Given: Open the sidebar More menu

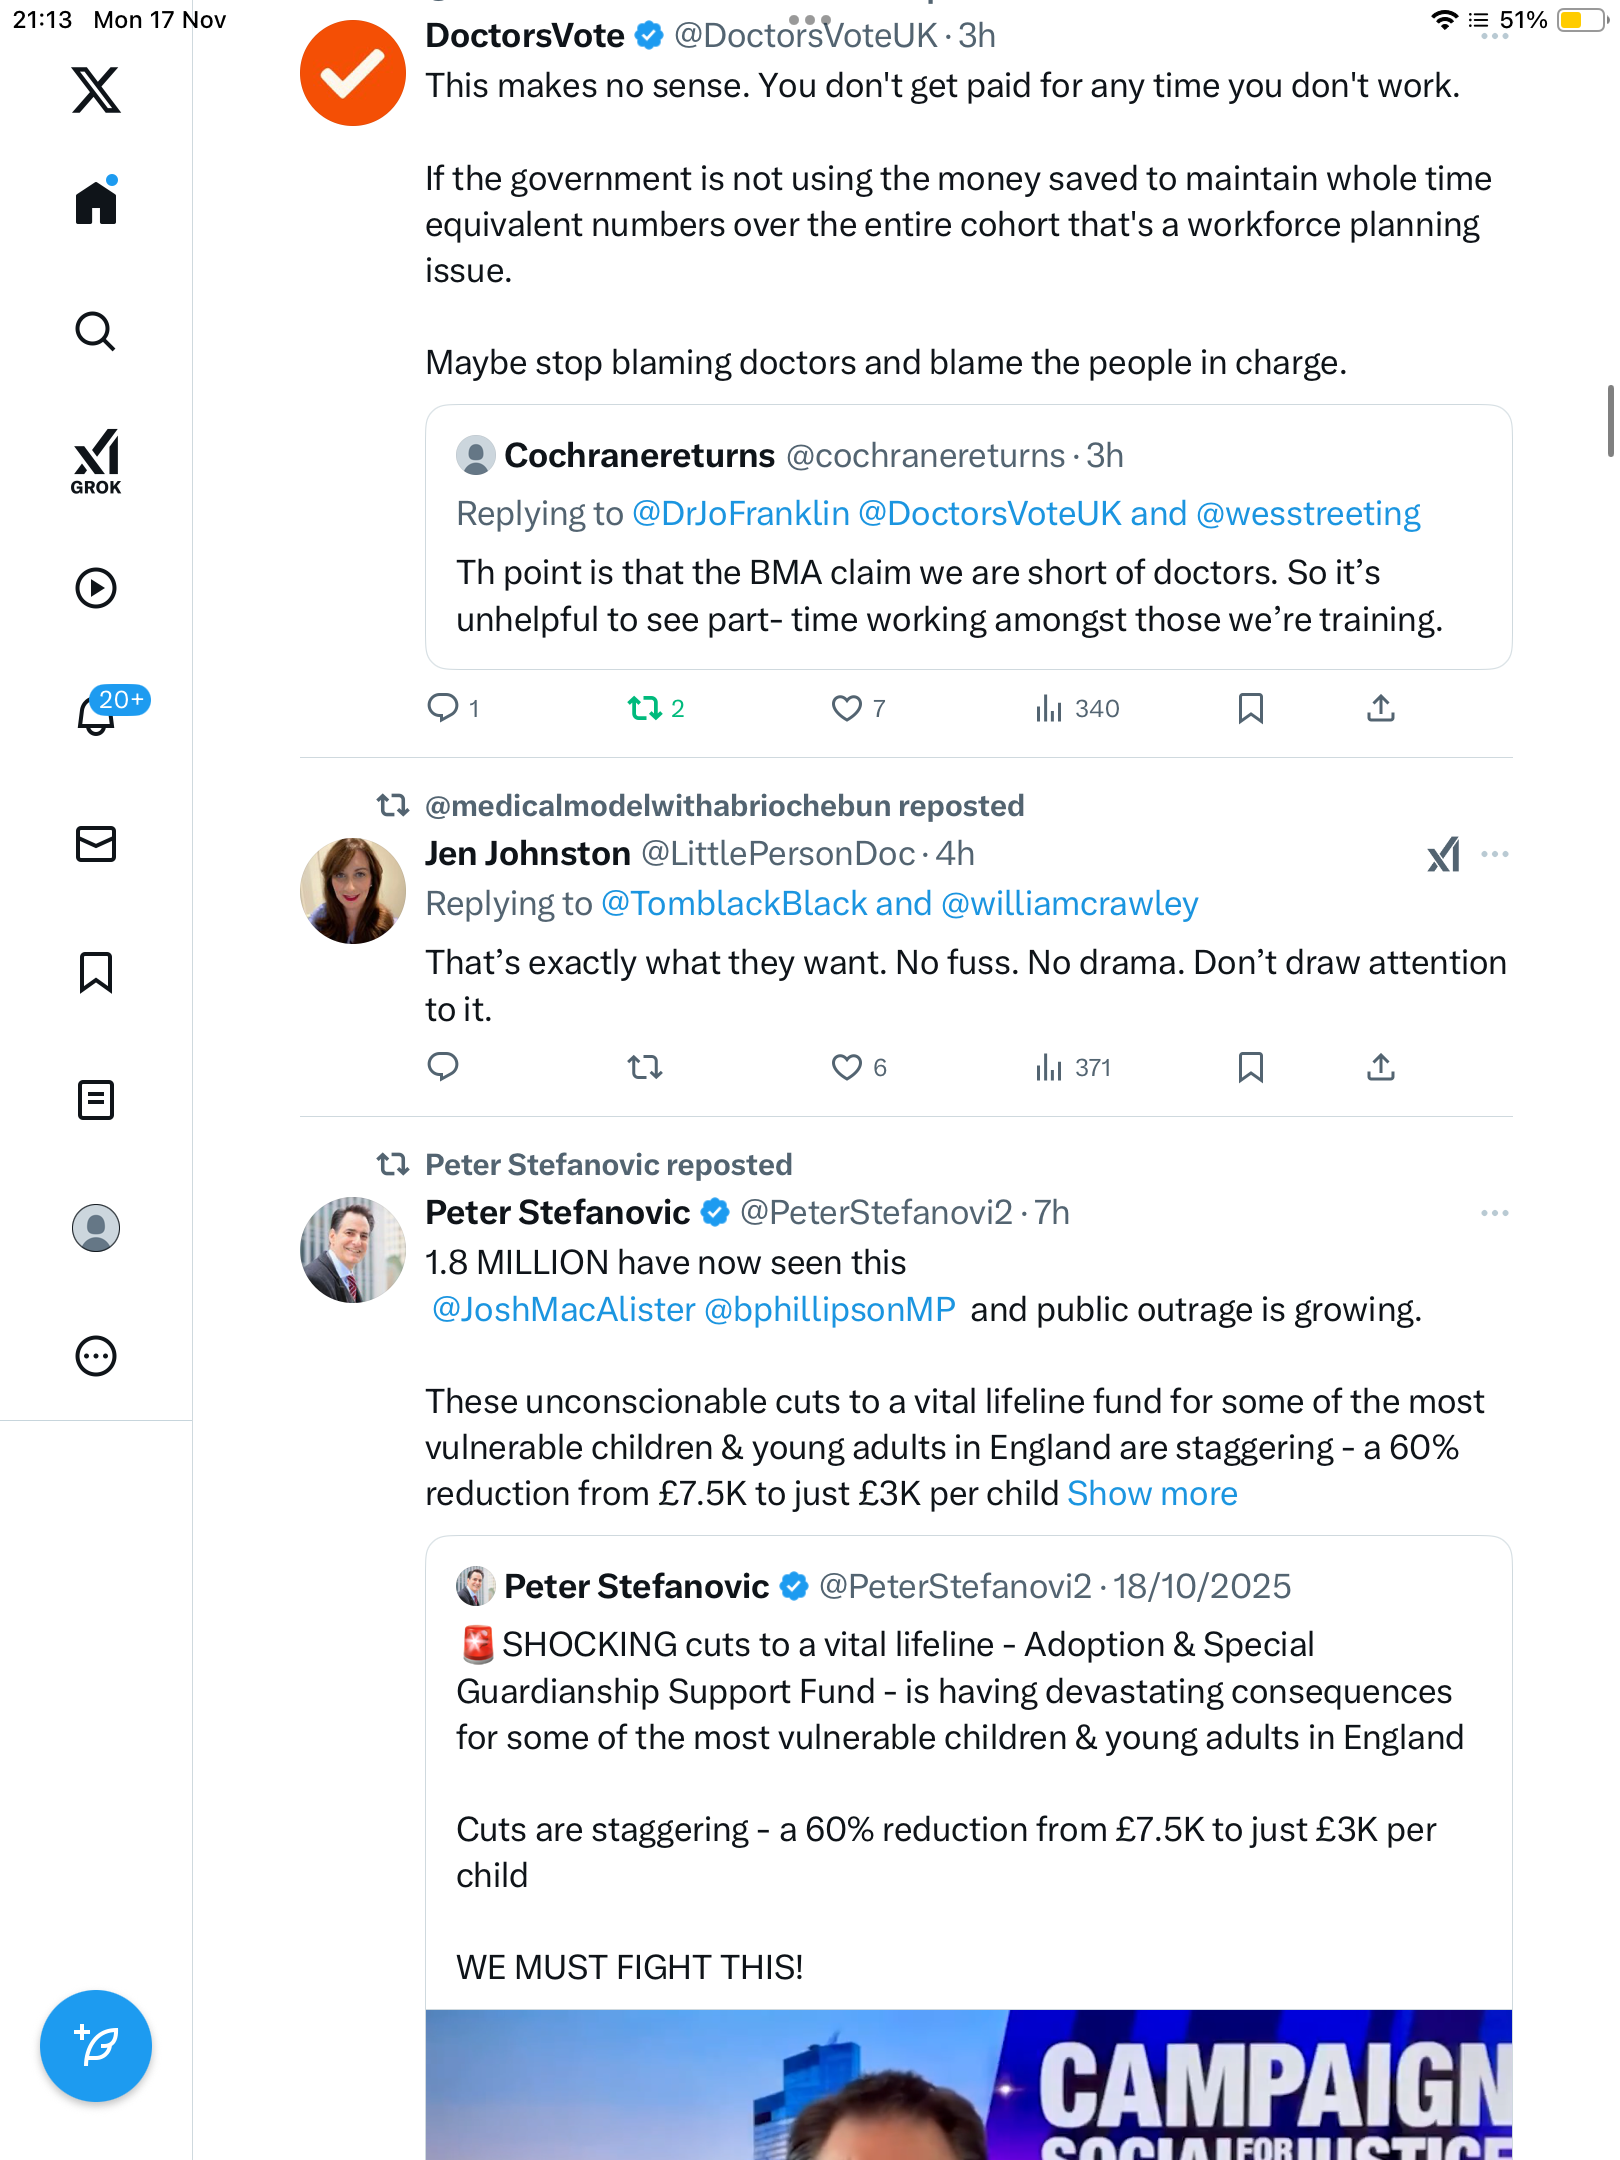Looking at the screenshot, I should click(96, 1356).
